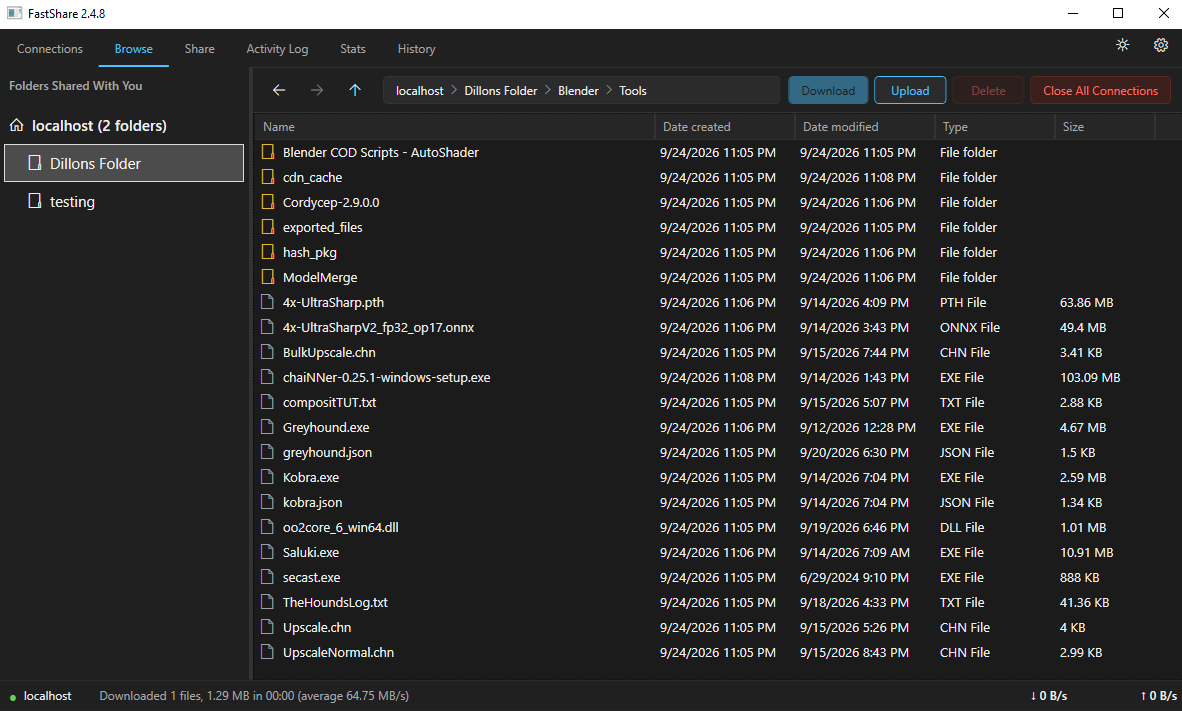Click localhost label in status bar
1182x711 pixels.
coord(47,695)
